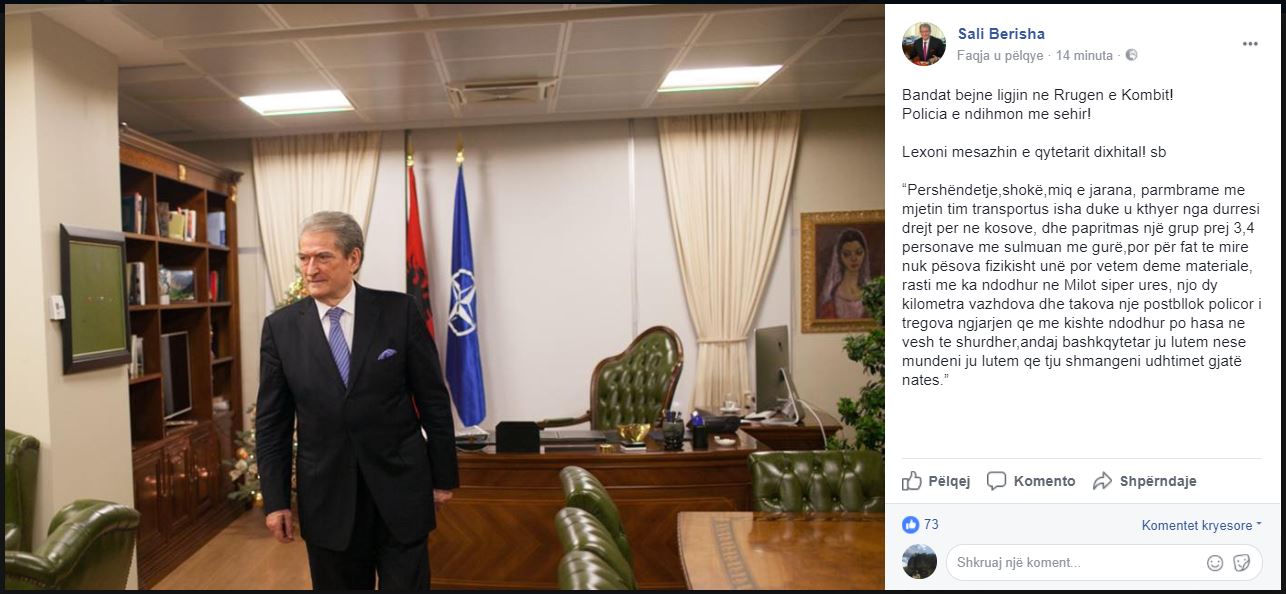Open the emoji picker in comment box
This screenshot has width=1286, height=594.
click(x=1215, y=562)
